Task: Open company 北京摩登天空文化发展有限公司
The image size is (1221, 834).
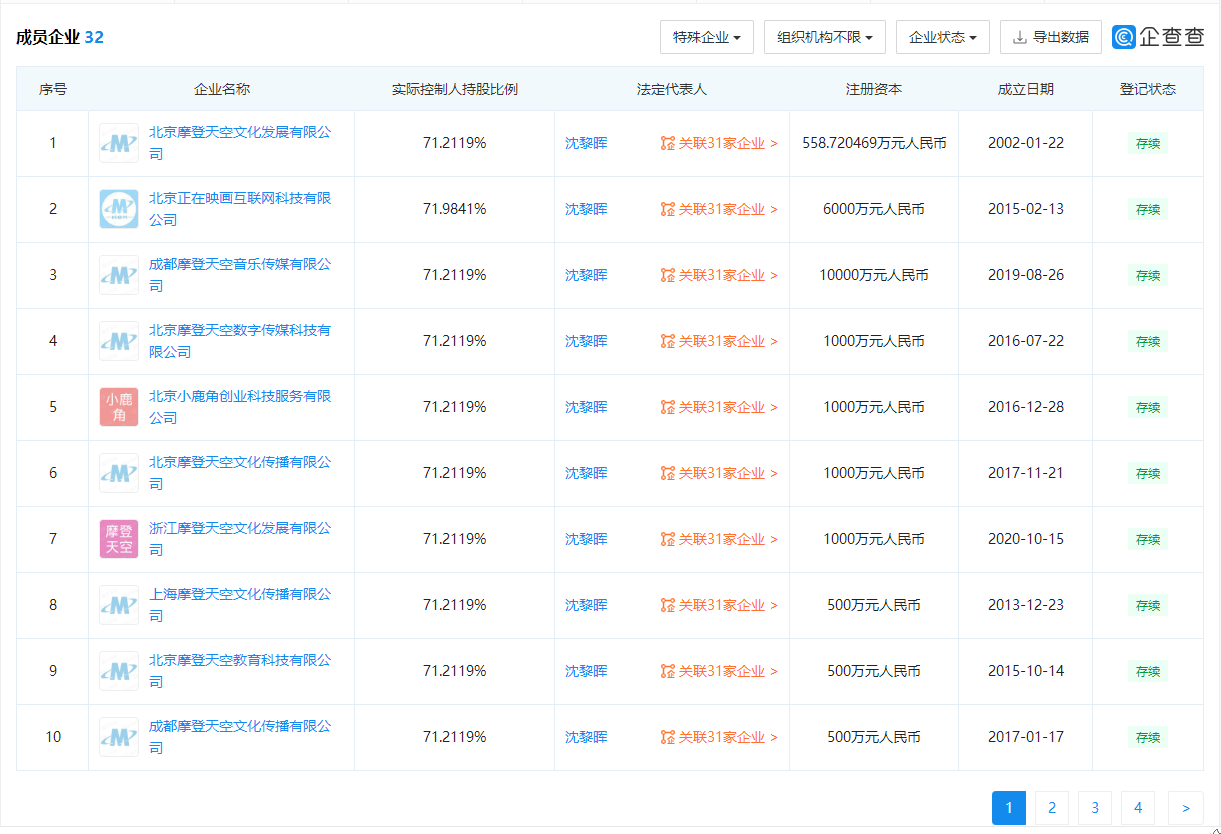Action: (x=240, y=143)
